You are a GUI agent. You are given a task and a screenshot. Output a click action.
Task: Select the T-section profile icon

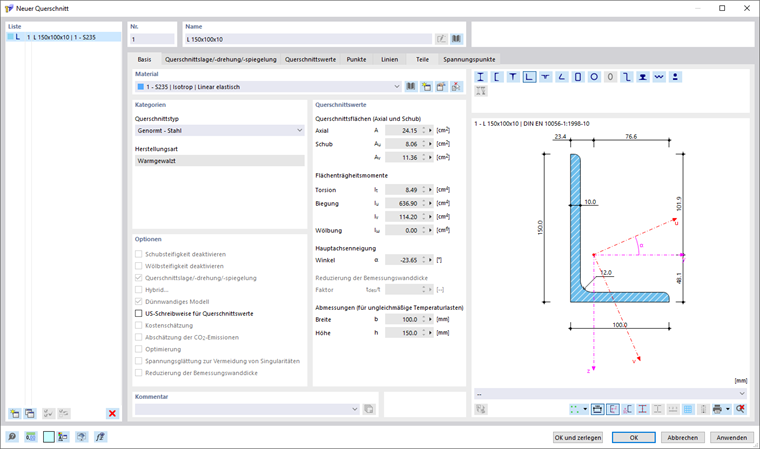(513, 77)
